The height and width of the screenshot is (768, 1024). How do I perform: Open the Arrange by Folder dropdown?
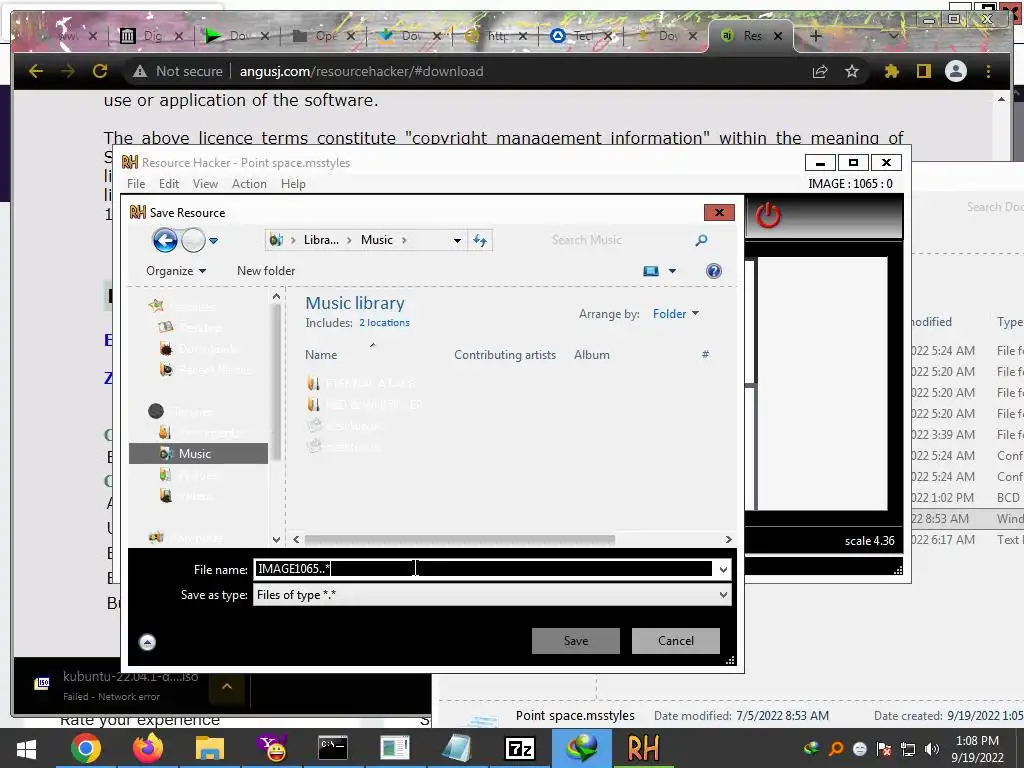(676, 313)
